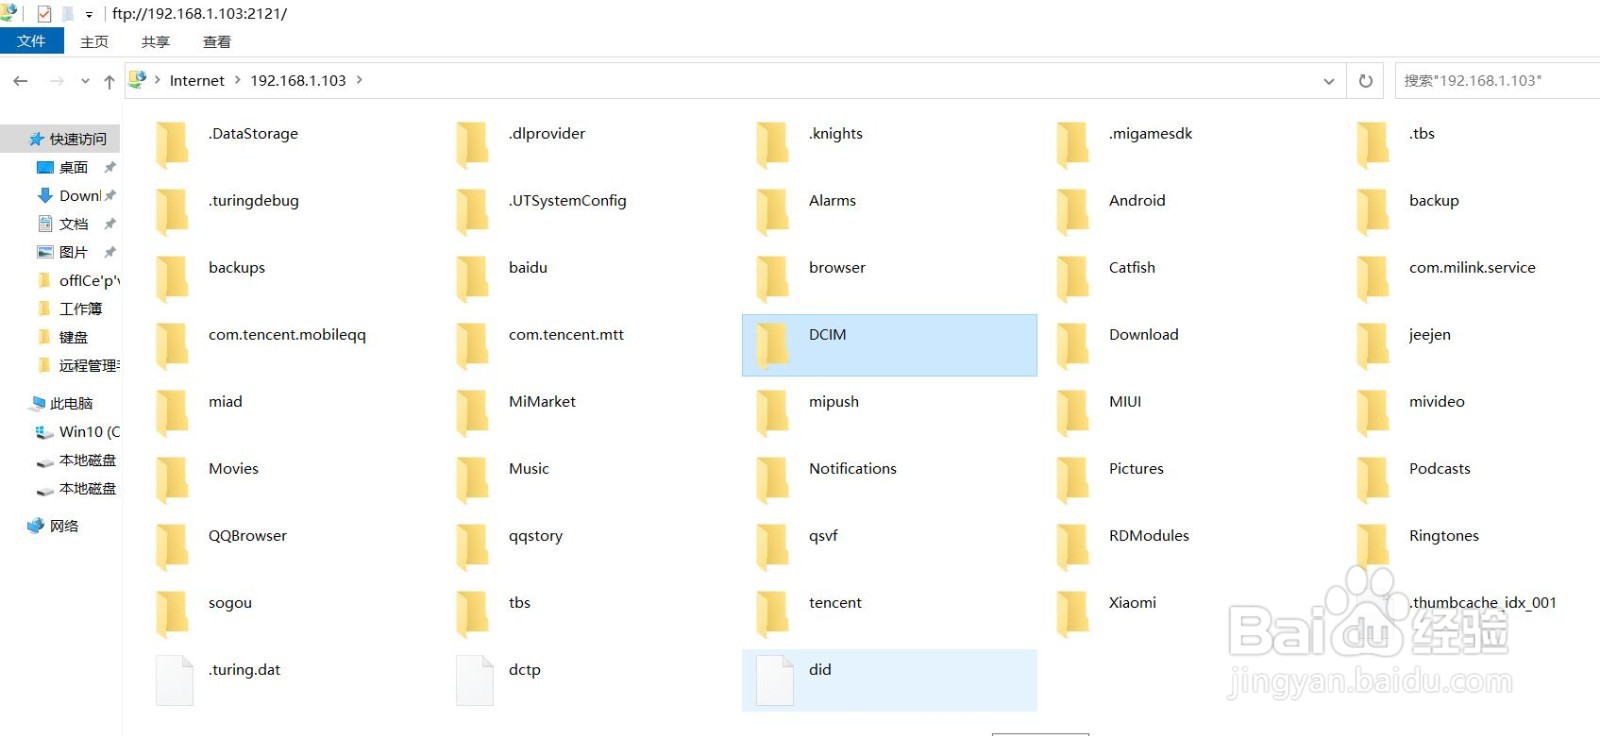Select the .turingdebug folder name
This screenshot has width=1600, height=736.
click(253, 200)
